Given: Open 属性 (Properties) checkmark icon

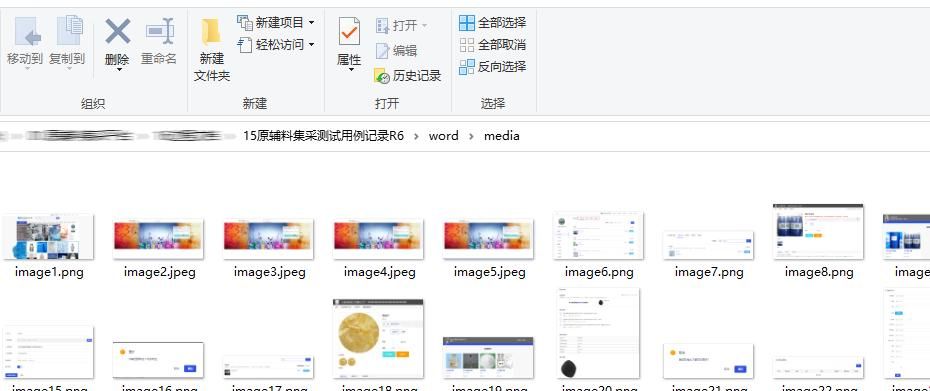Looking at the screenshot, I should tap(349, 32).
